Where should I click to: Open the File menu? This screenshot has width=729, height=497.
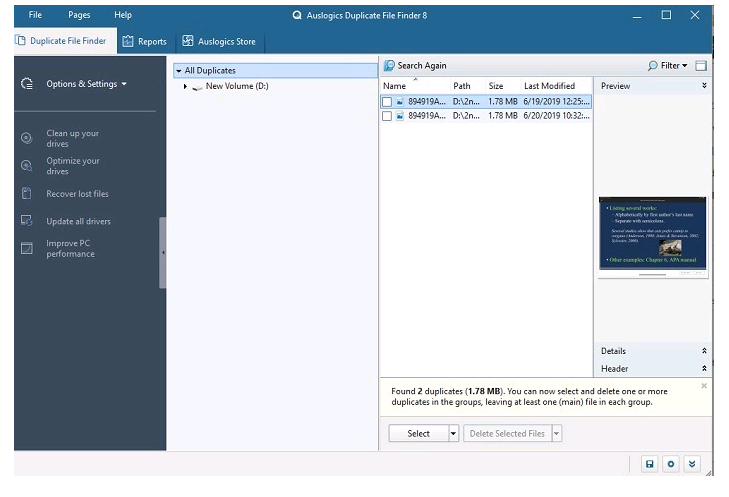(x=35, y=15)
